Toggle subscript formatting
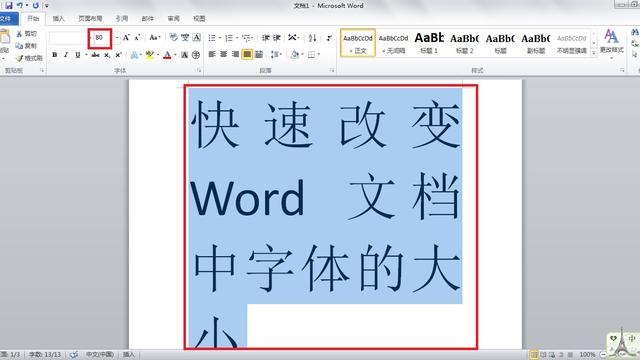The image size is (640, 360). tap(107, 55)
